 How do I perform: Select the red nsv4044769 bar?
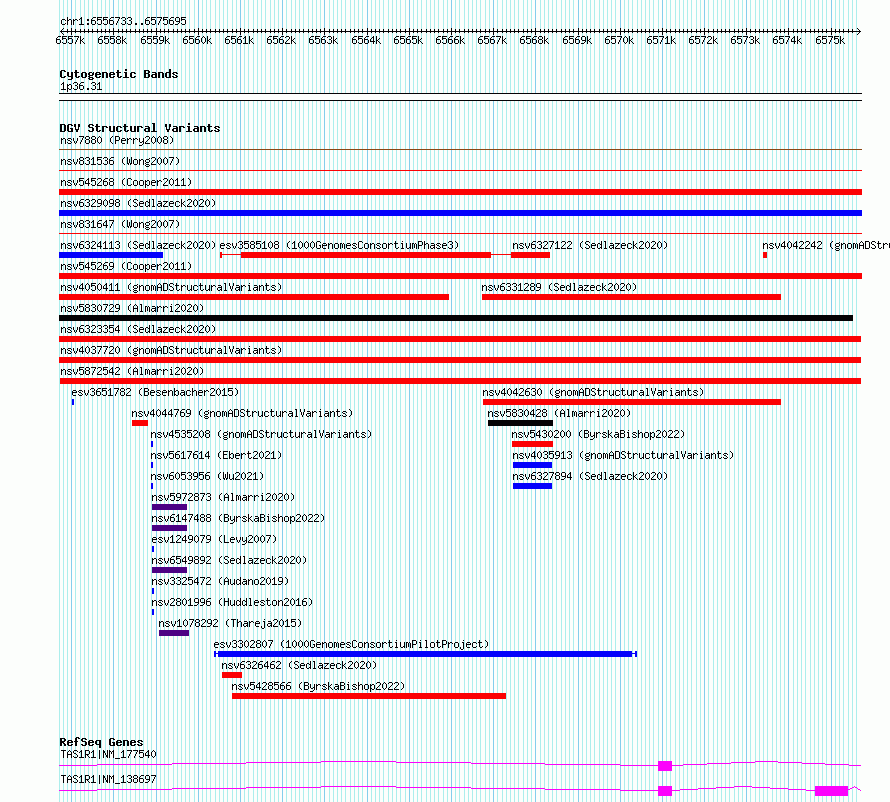[x=140, y=423]
